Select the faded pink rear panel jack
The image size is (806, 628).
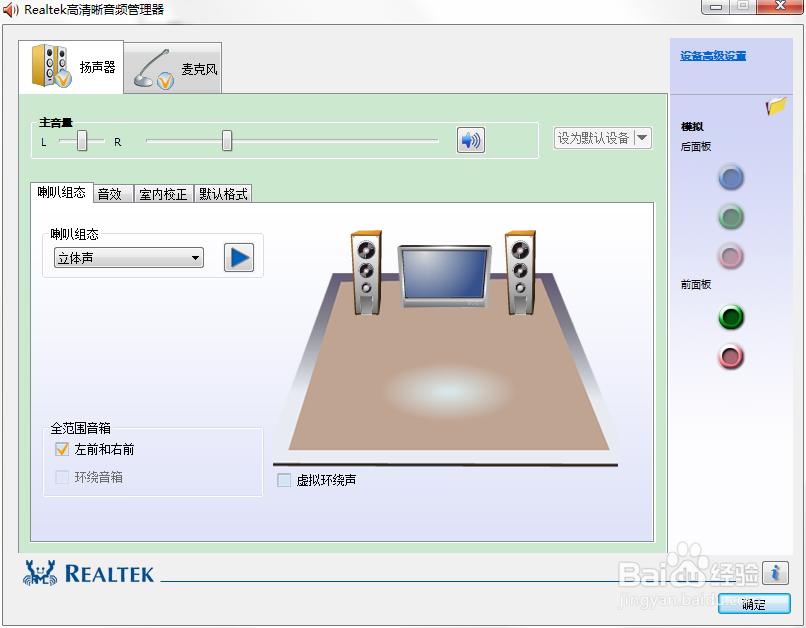[730, 256]
